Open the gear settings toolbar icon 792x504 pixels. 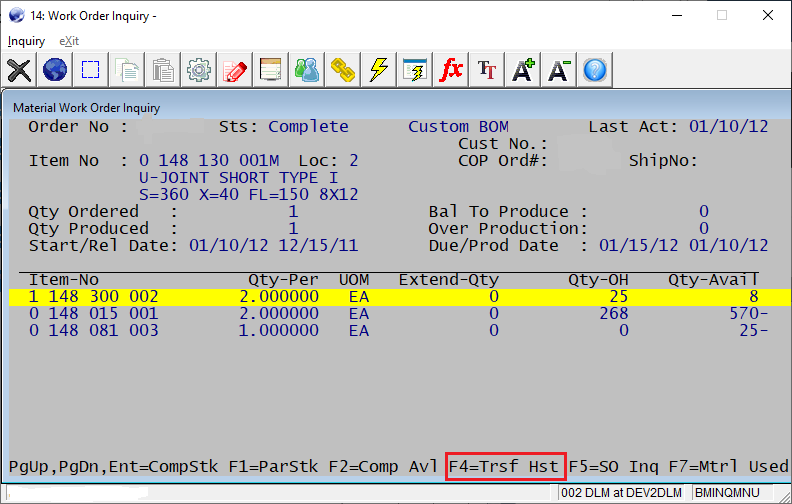(199, 70)
